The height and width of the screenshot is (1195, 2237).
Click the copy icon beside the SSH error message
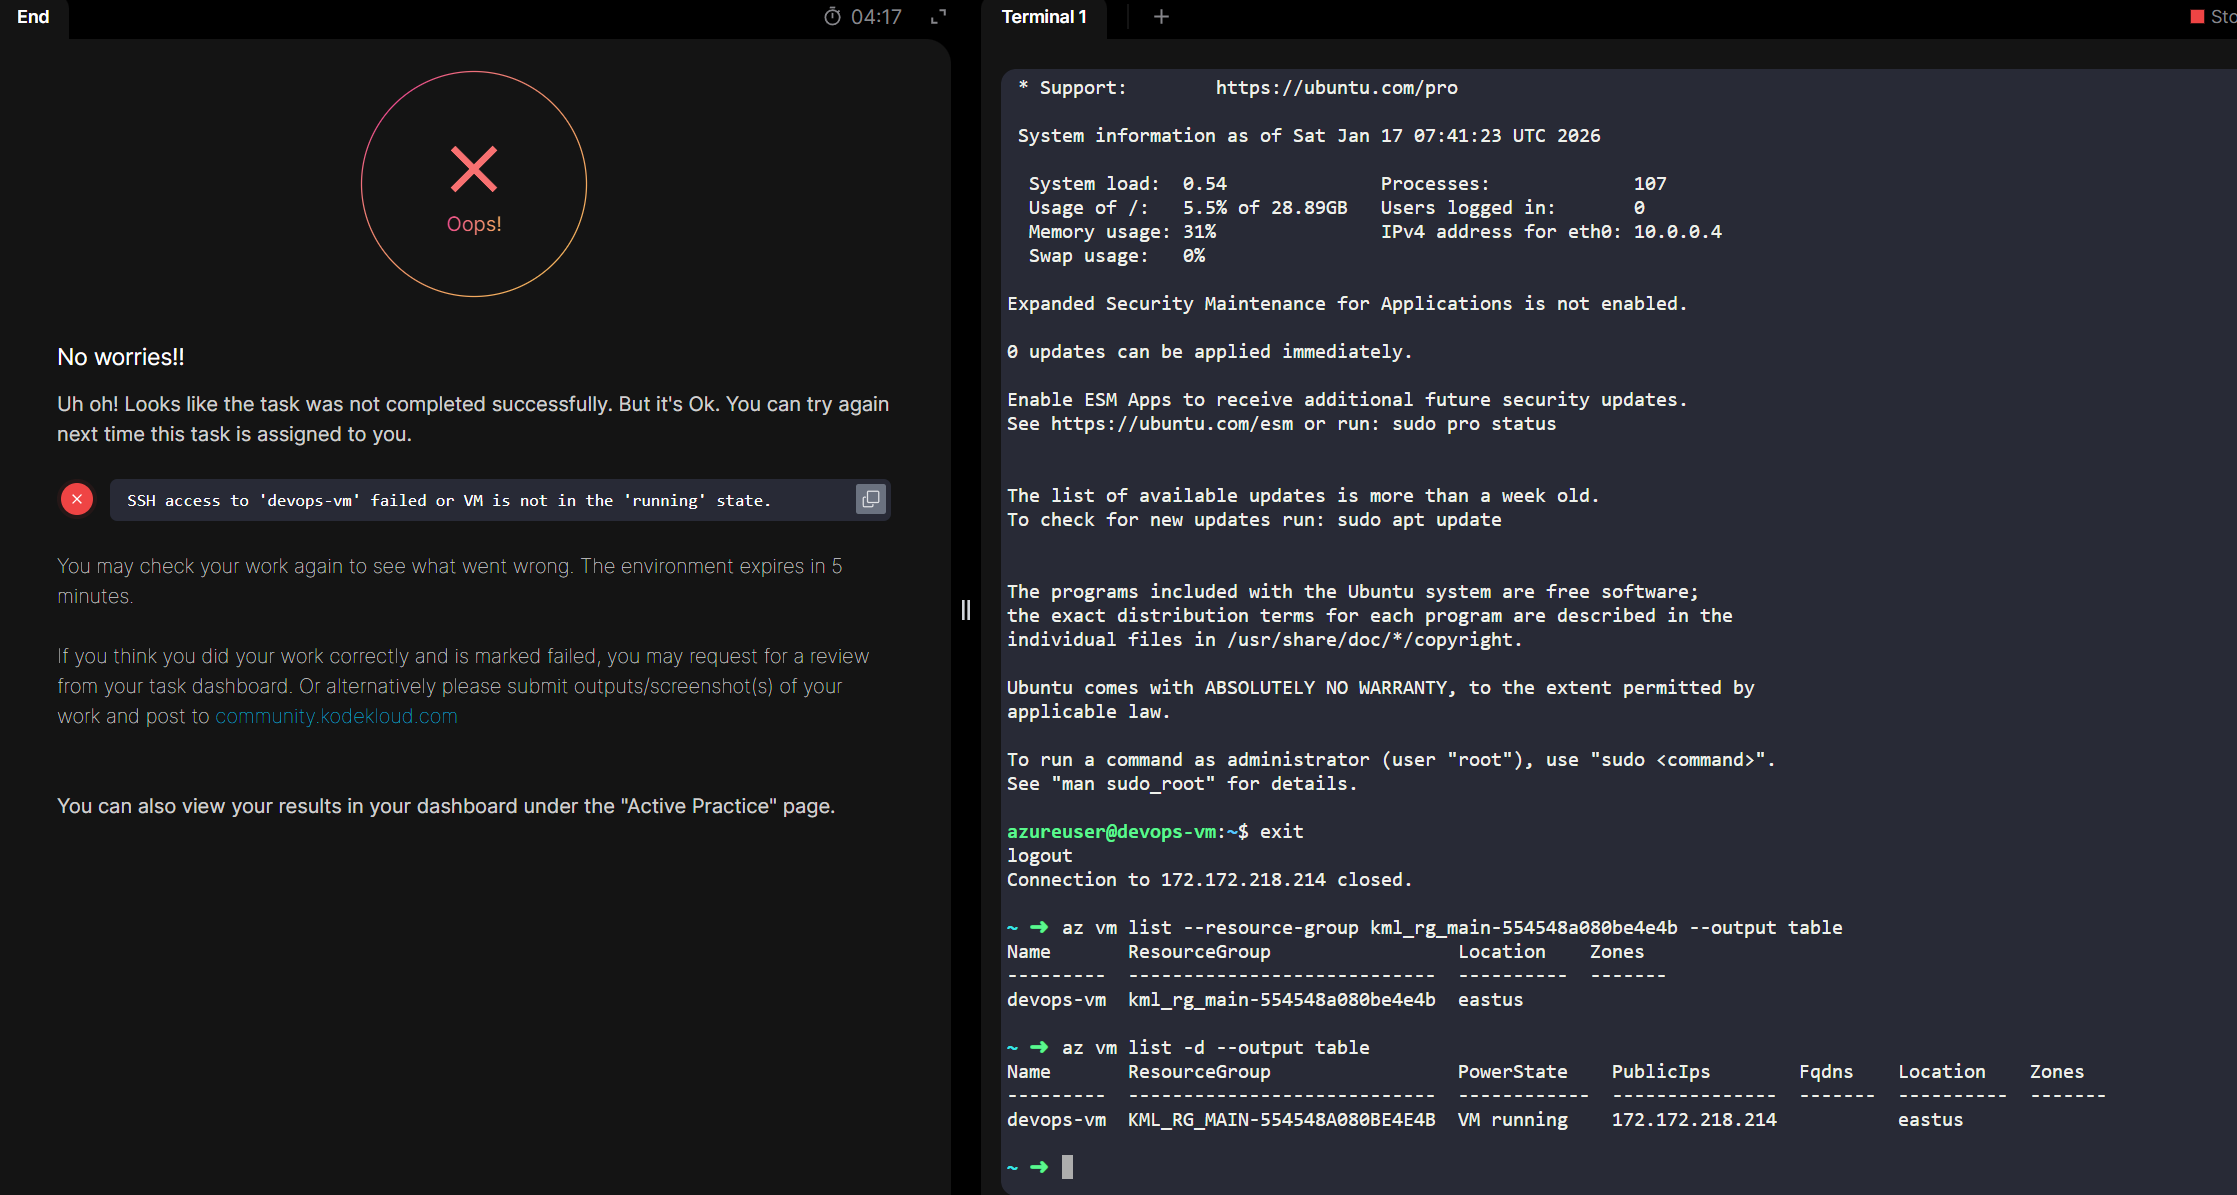870,499
